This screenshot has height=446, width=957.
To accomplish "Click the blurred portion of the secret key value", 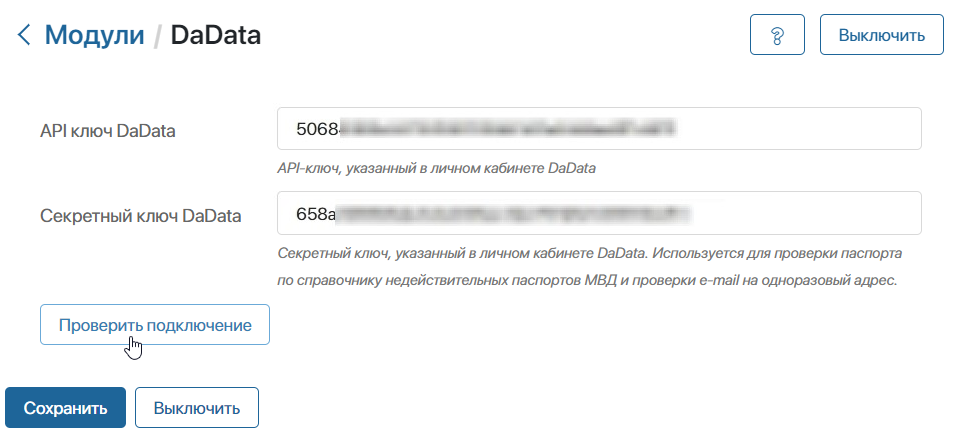I will click(x=513, y=214).
